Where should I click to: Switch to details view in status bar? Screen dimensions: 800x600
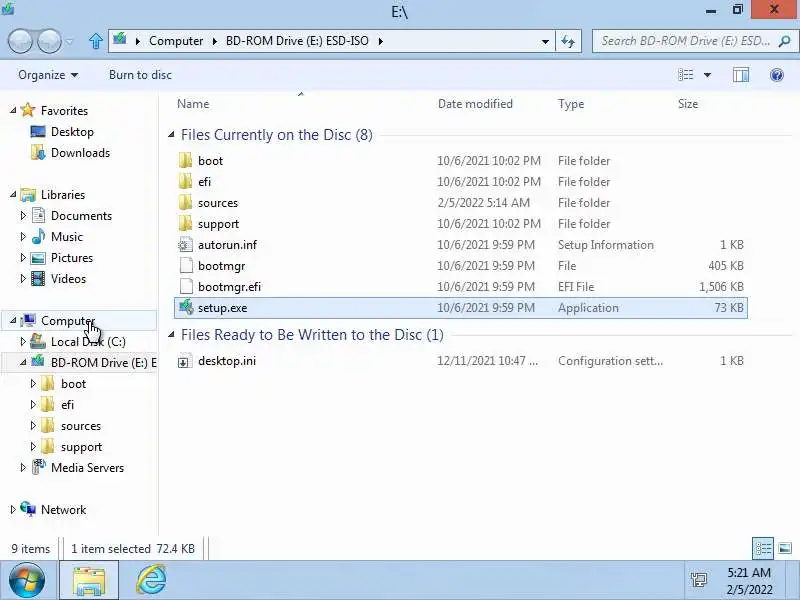[763, 548]
